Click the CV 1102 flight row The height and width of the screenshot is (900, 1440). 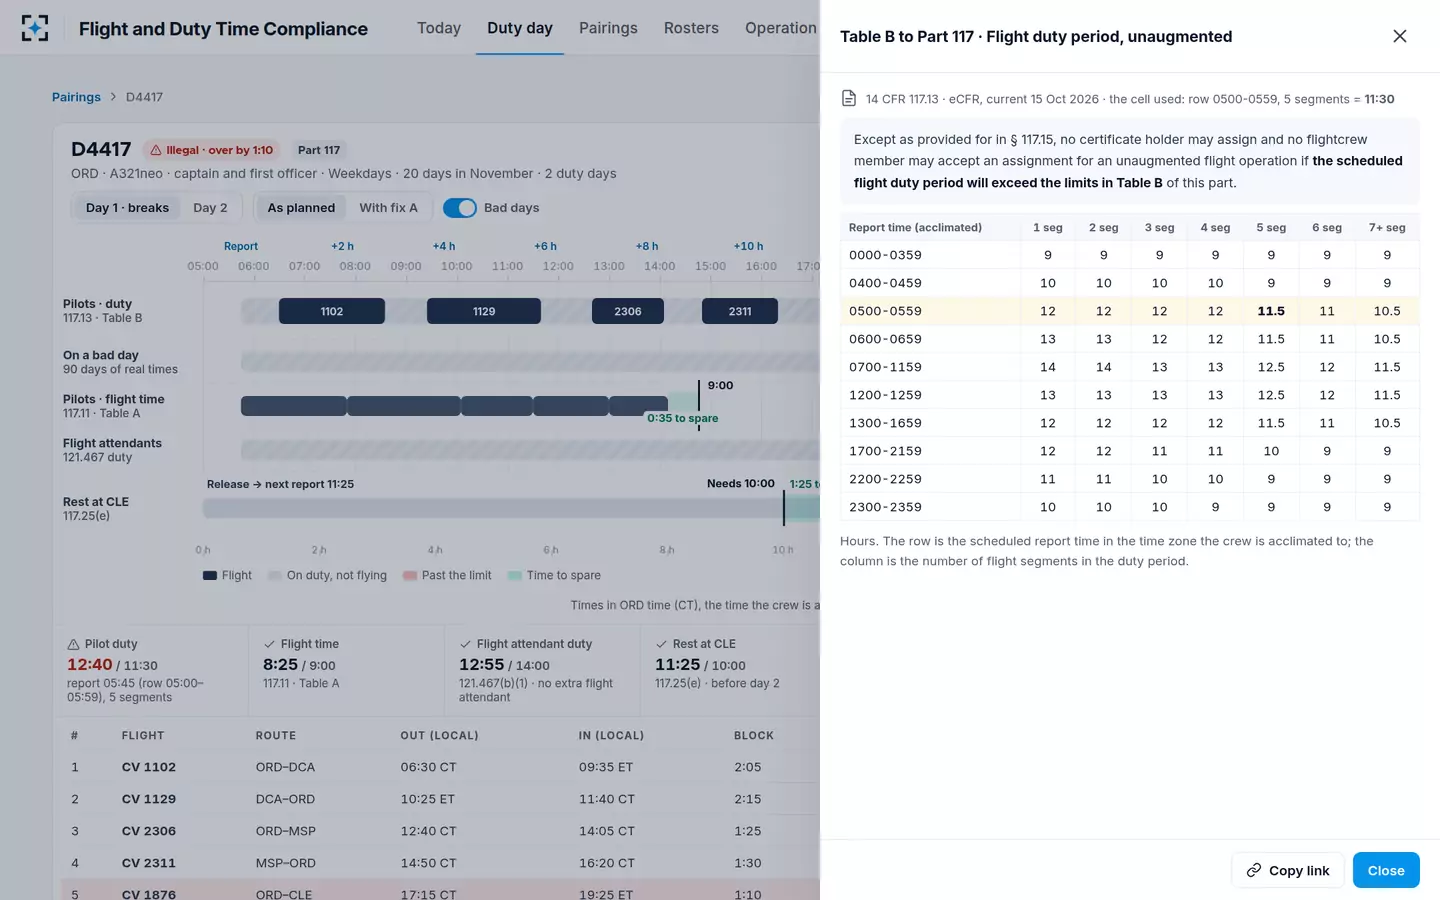tap(440, 767)
